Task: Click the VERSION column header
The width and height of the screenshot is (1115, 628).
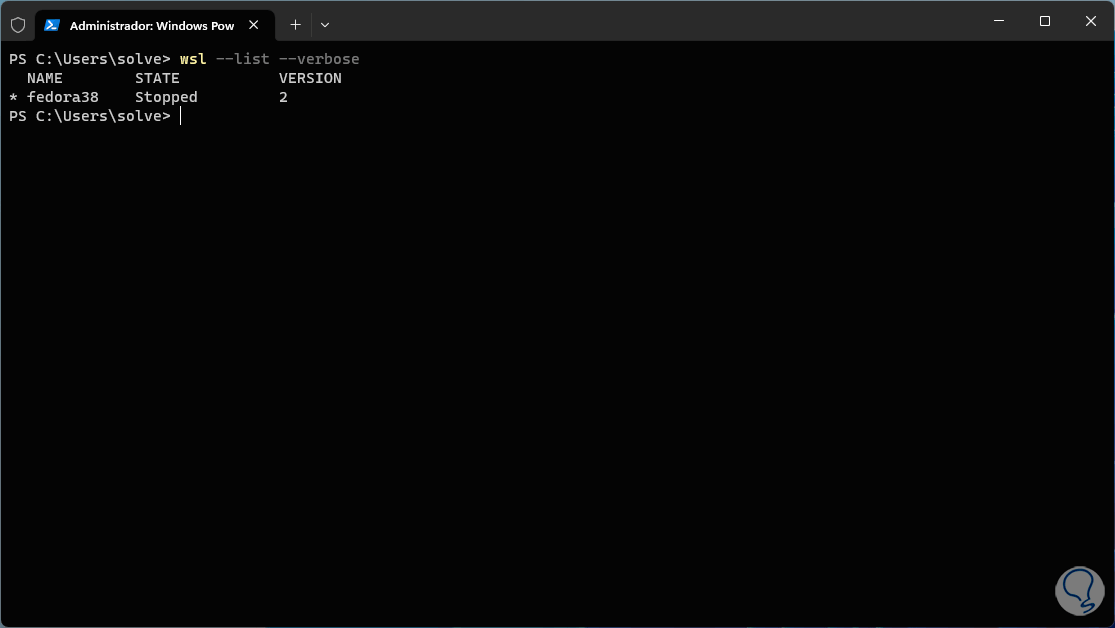Action: pyautogui.click(x=310, y=78)
